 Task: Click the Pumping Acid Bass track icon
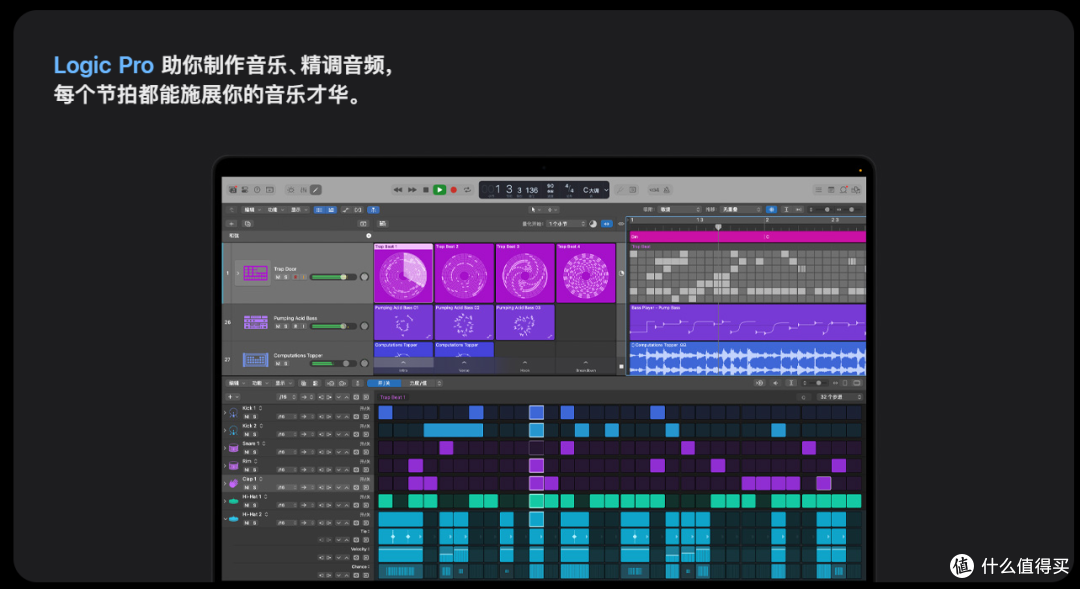[x=256, y=322]
